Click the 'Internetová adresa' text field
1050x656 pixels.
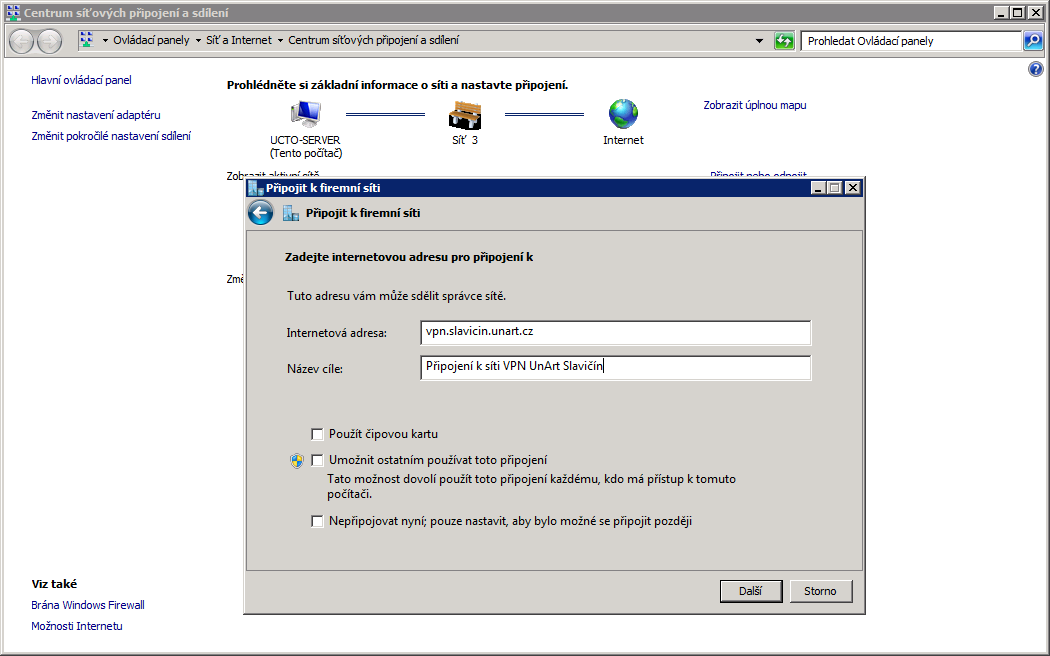pyautogui.click(x=615, y=332)
